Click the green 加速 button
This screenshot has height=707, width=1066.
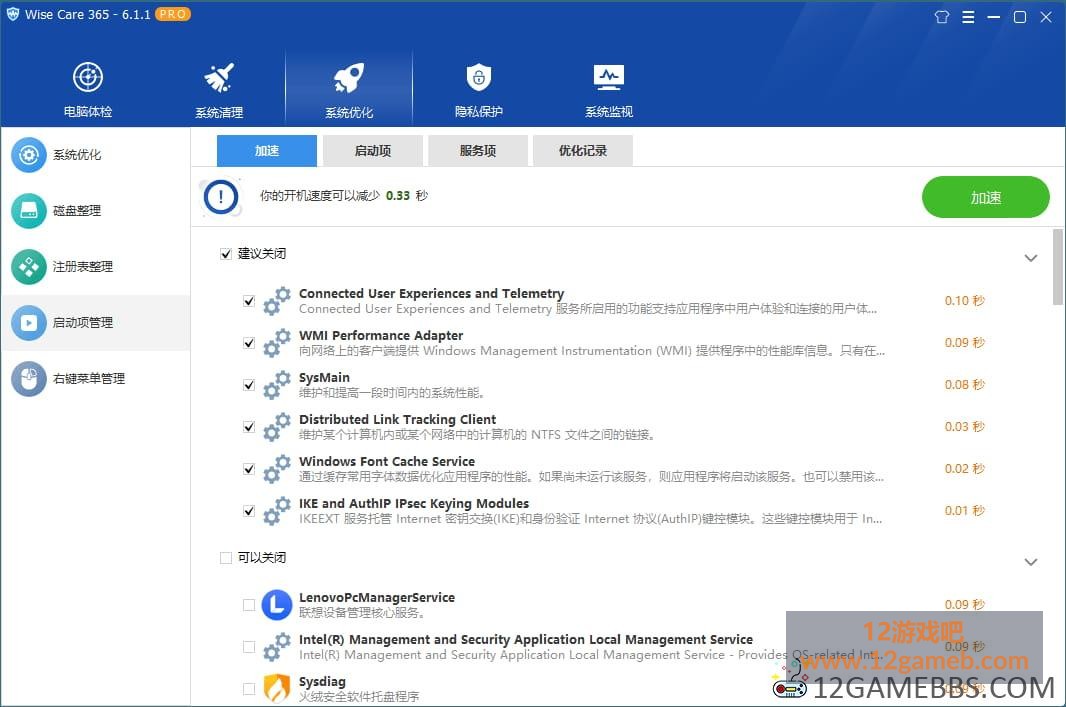[x=985, y=197]
